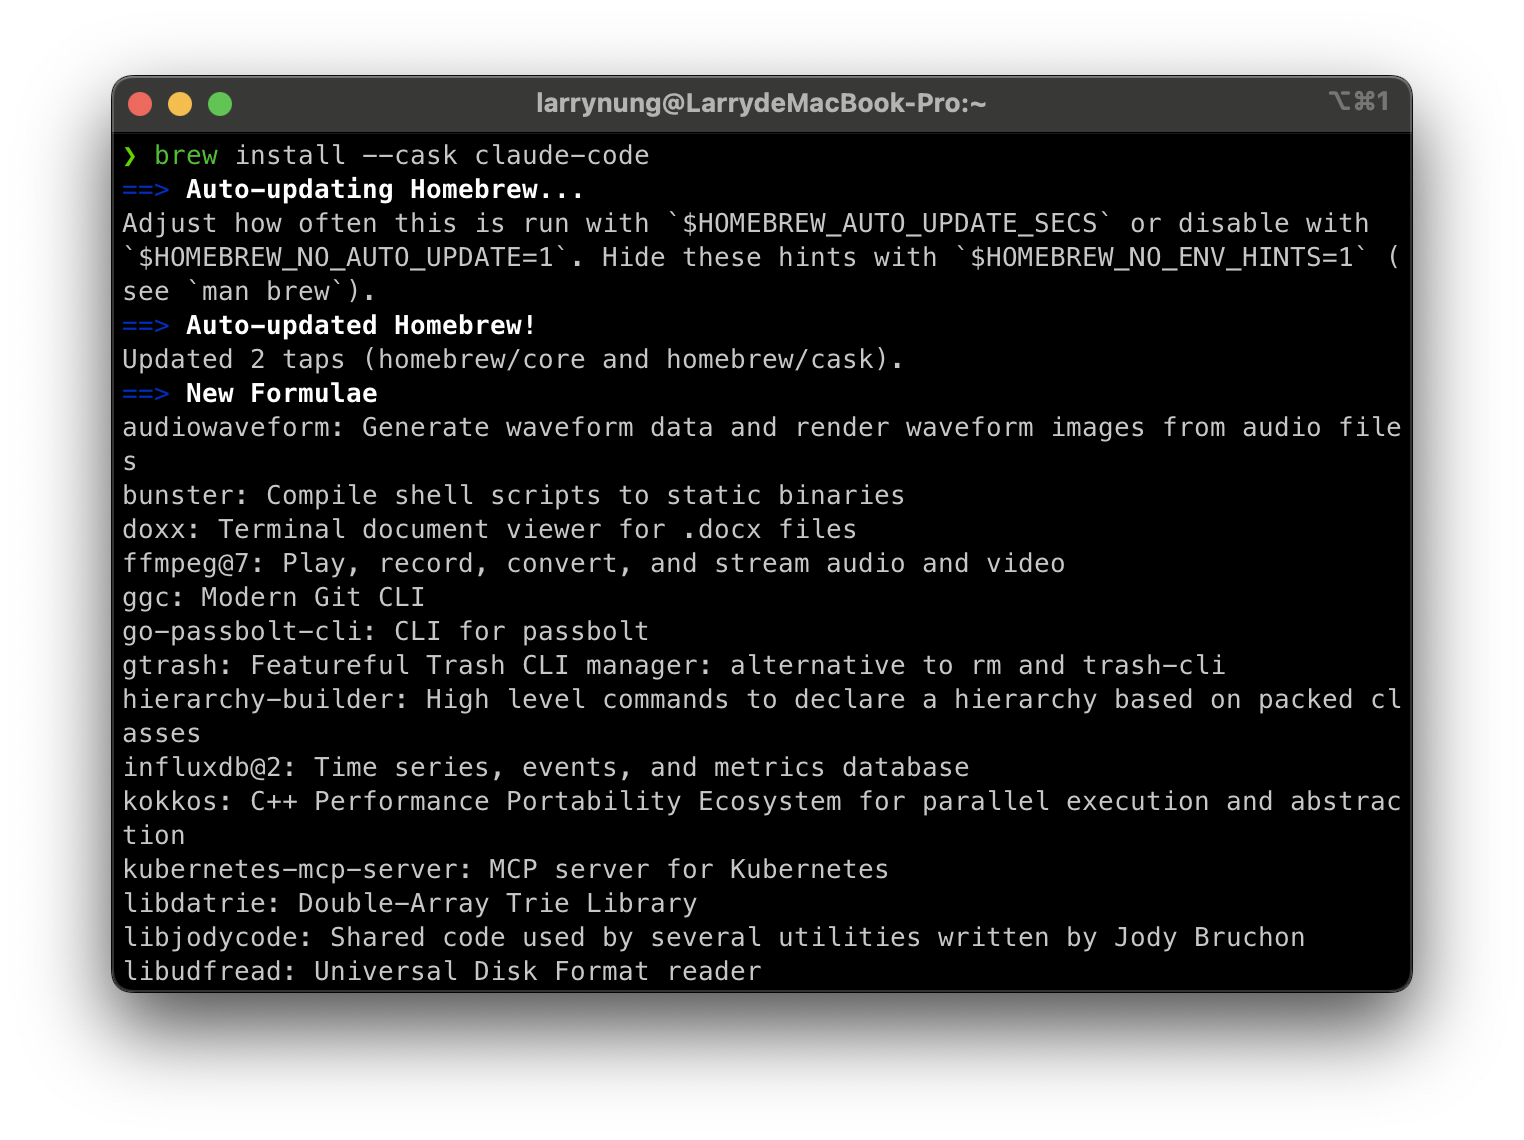
Task: Click the 'audiowaveform' formula line
Action: 762,445
